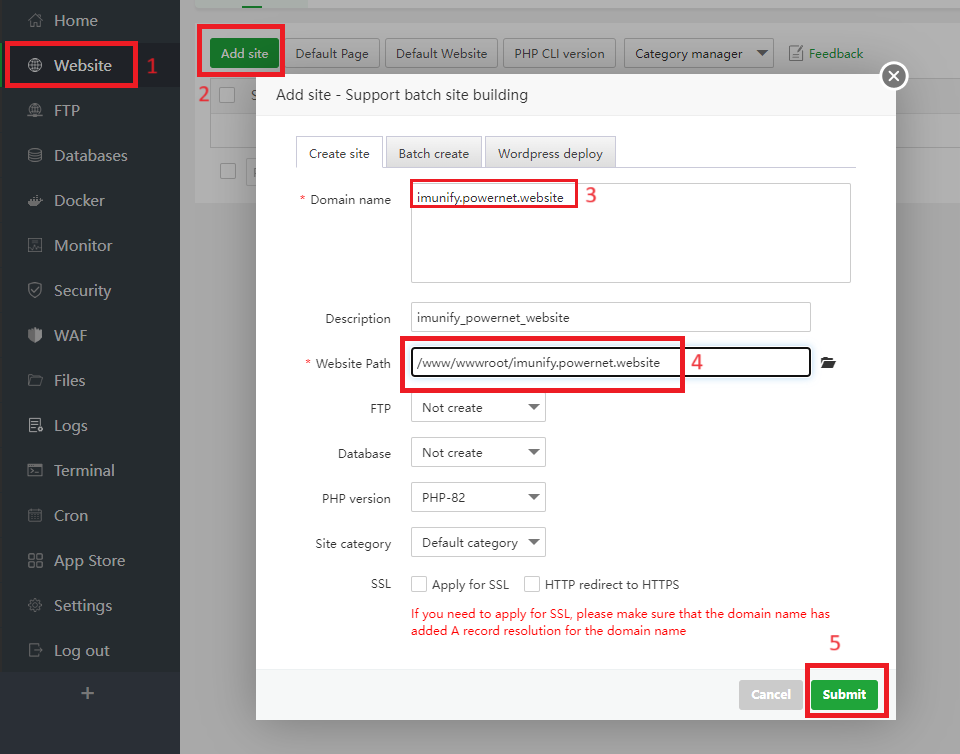Click the Files folder icon in sidebar
This screenshot has height=754, width=960.
click(x=36, y=380)
